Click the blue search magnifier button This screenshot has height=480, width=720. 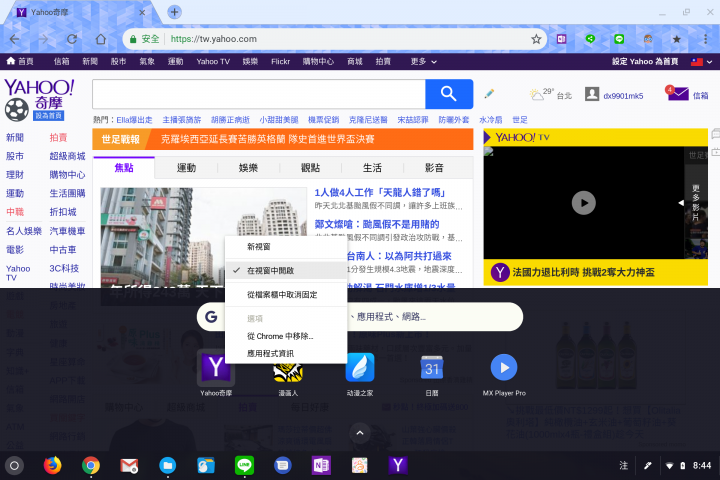click(449, 94)
